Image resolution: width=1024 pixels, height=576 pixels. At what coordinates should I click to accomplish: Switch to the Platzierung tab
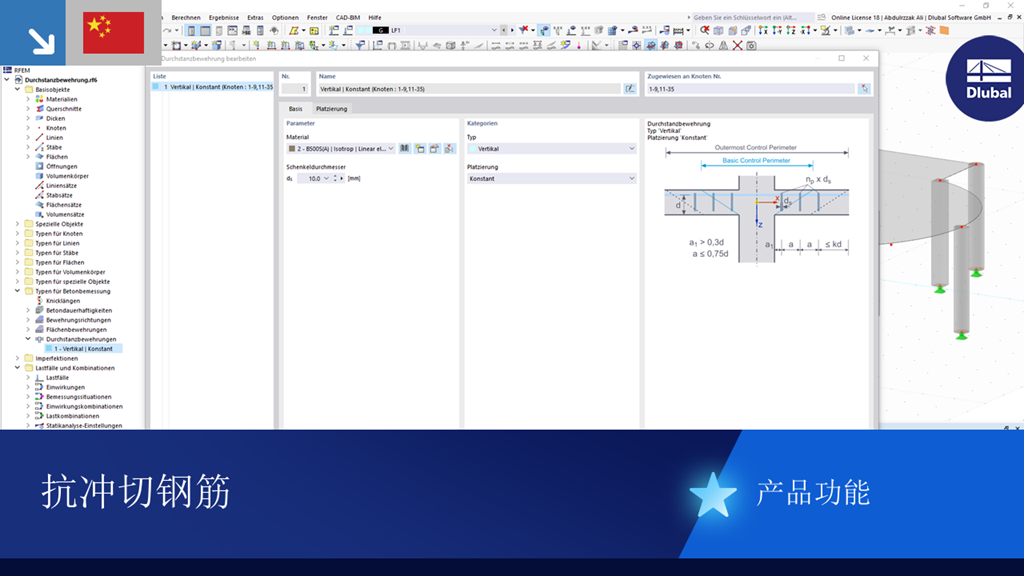pyautogui.click(x=331, y=108)
